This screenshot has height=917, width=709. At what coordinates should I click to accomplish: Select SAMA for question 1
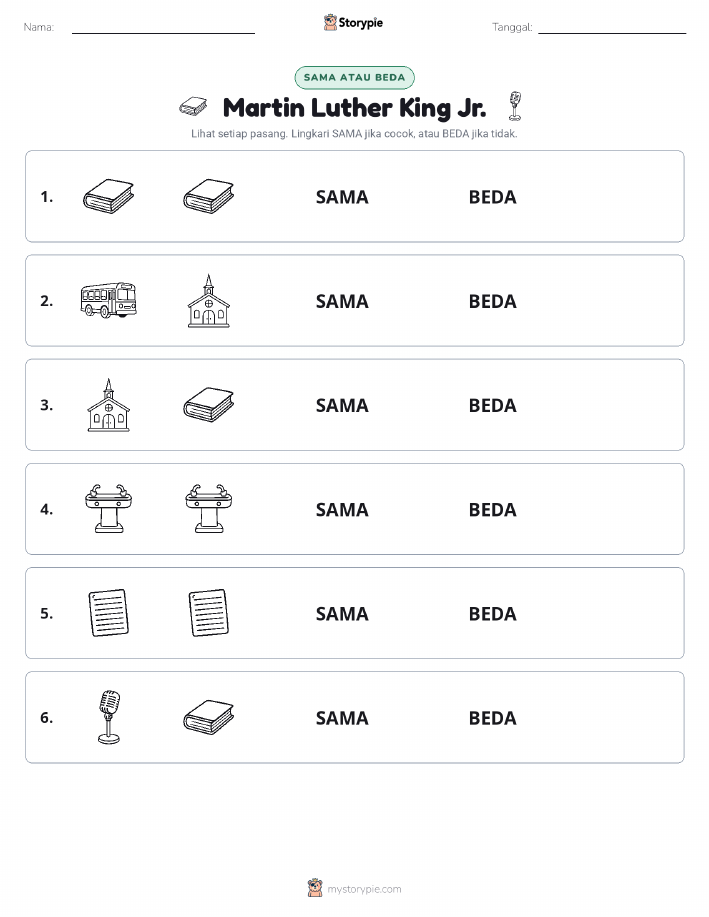(342, 197)
